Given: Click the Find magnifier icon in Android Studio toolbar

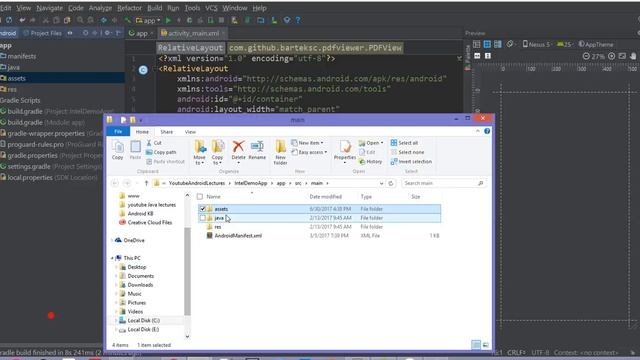Looking at the screenshot, I should (x=80, y=20).
